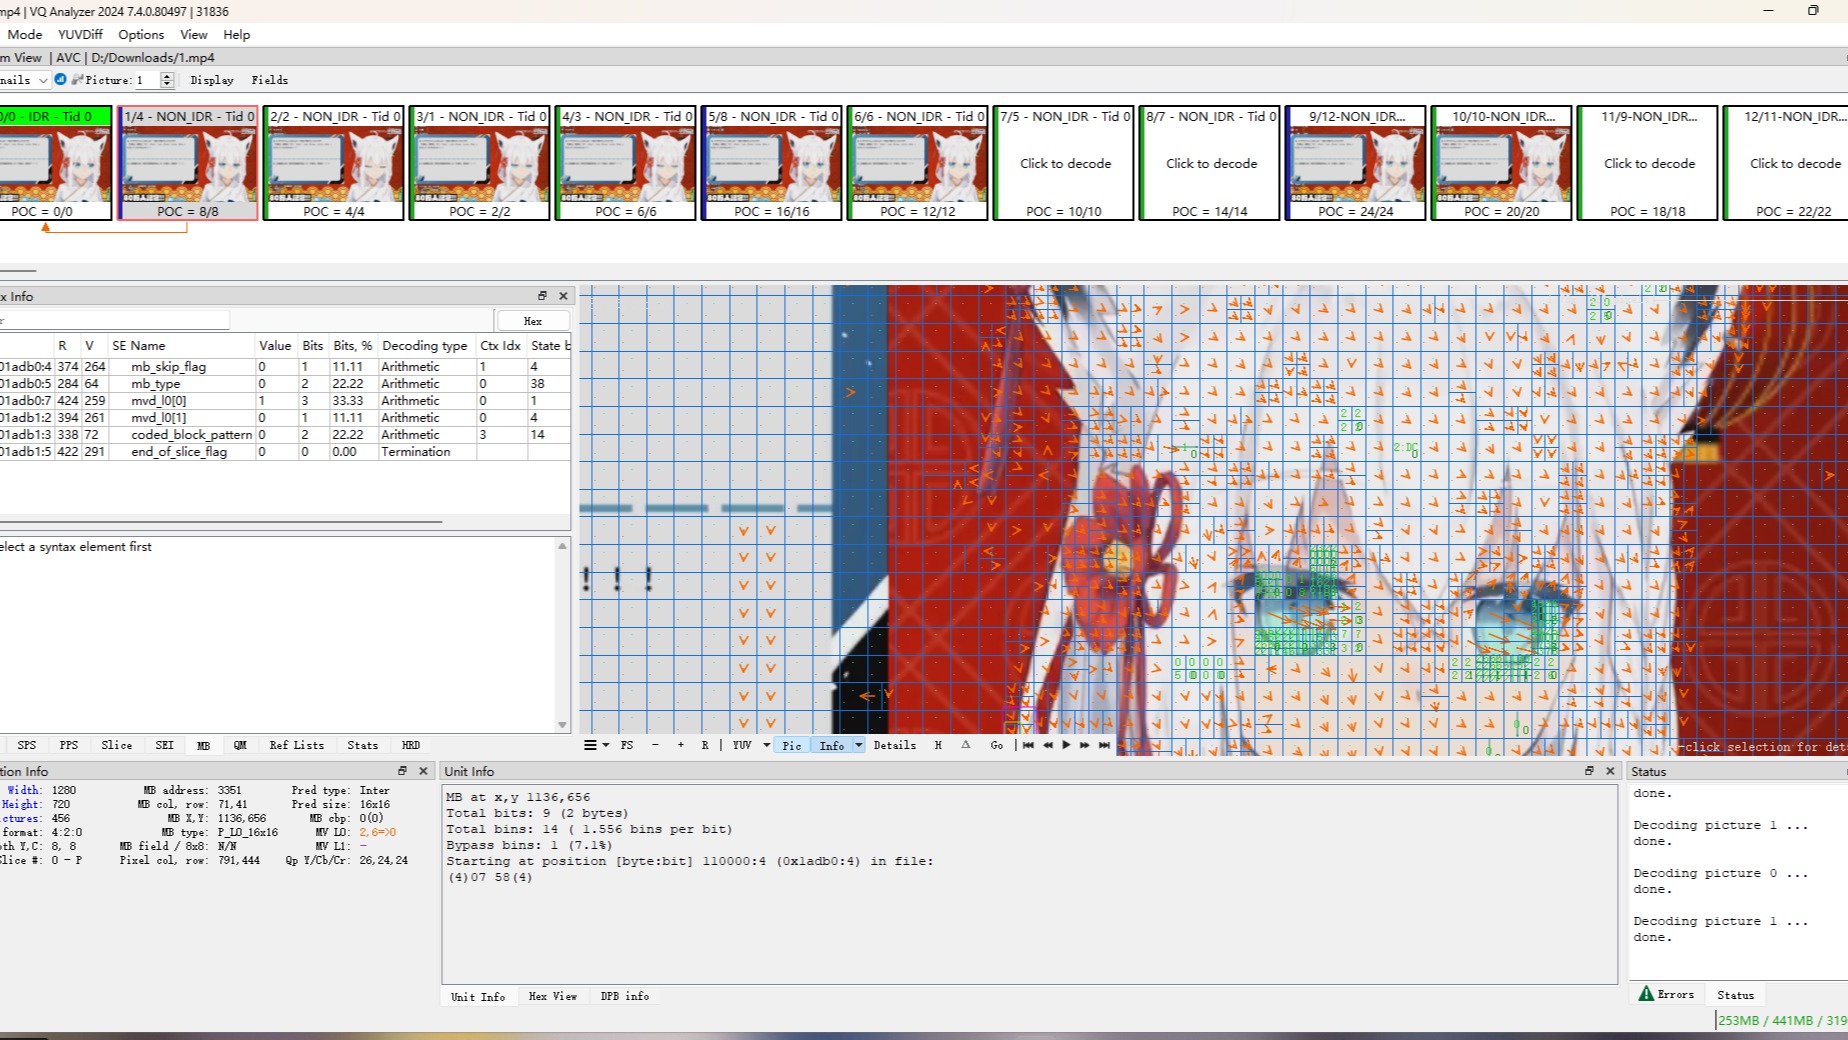This screenshot has width=1848, height=1040.
Task: Zoom out with the minus button
Action: tap(655, 745)
